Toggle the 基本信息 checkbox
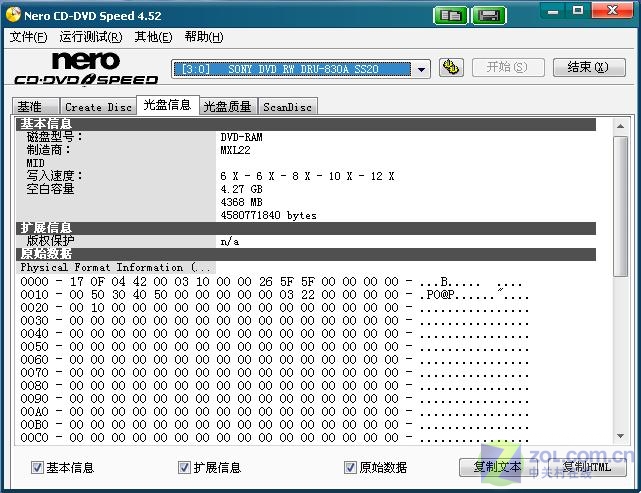Image resolution: width=641 pixels, height=493 pixels. 37,467
